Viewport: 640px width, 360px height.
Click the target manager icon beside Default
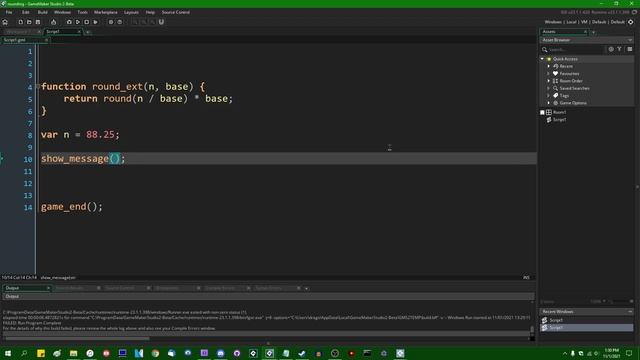click(631, 22)
